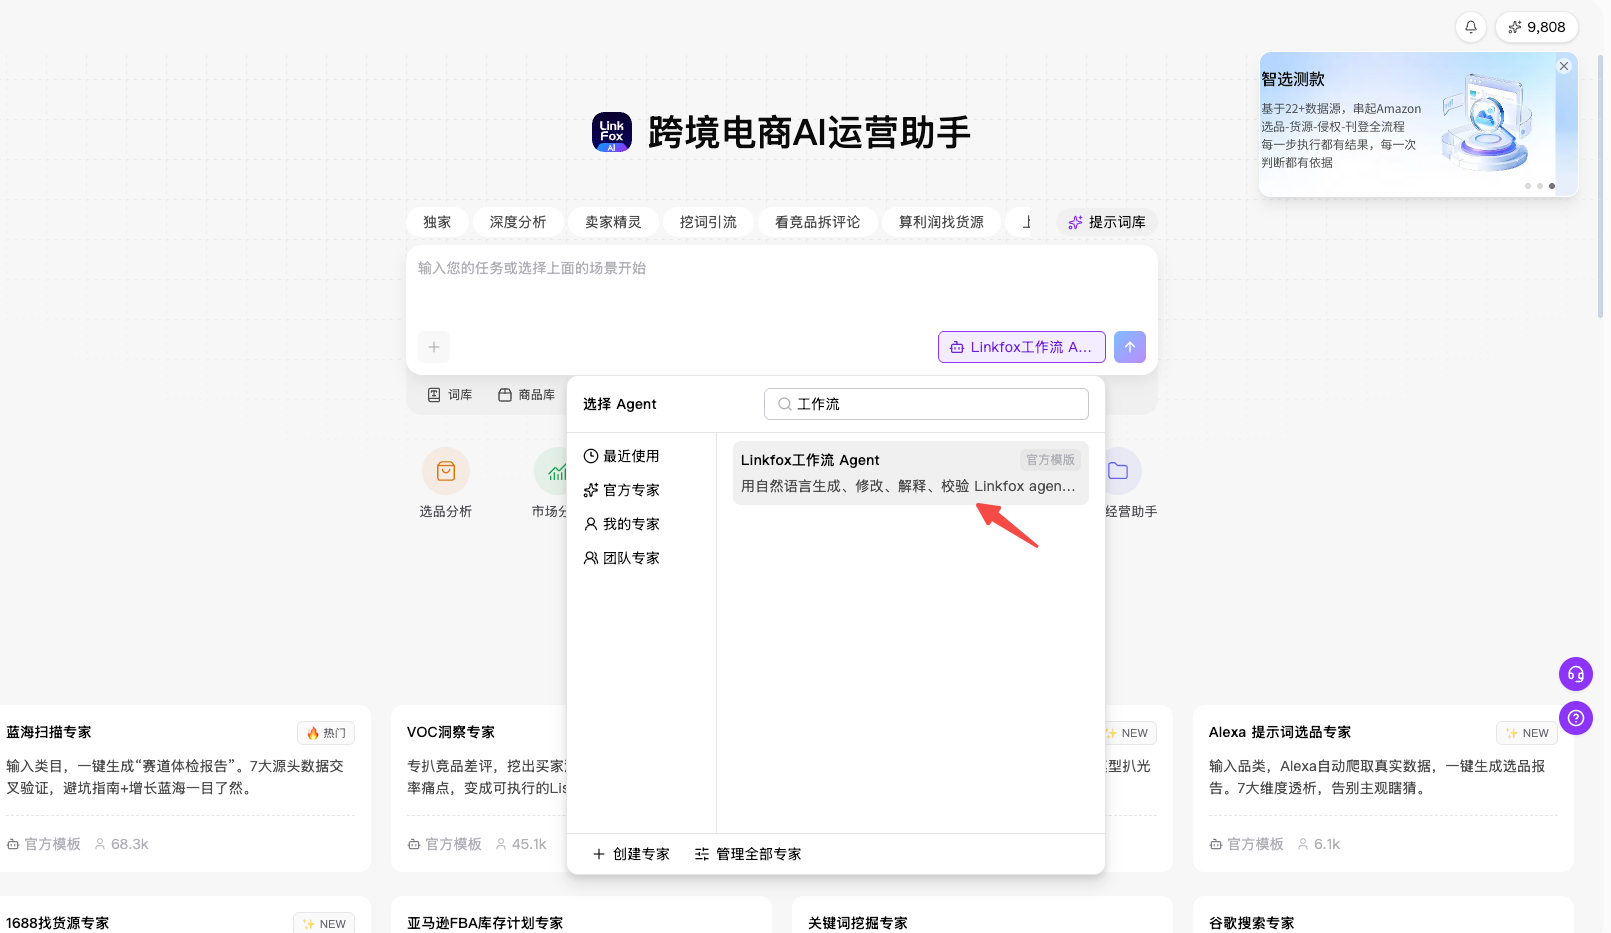Select the 卖家精灵 scene tag

(x=613, y=222)
